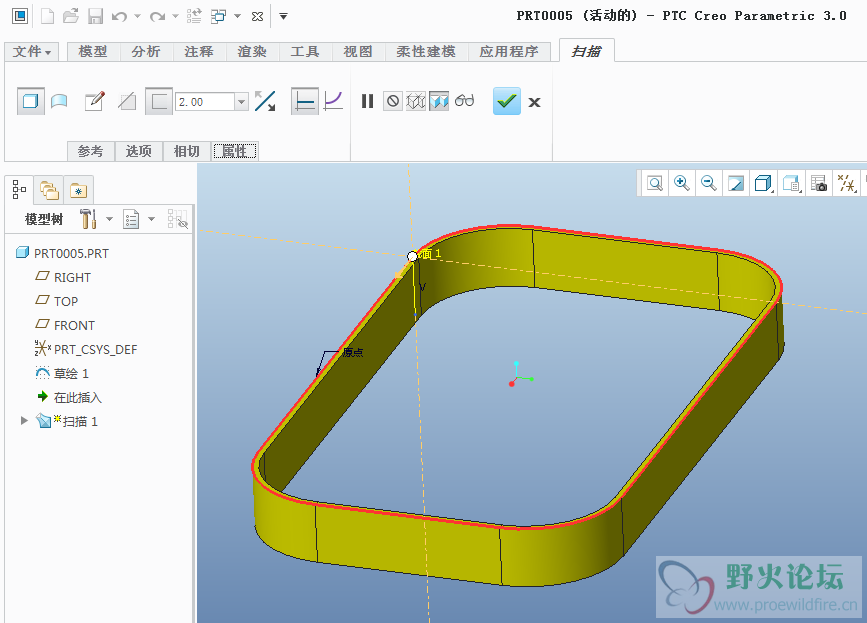Image resolution: width=867 pixels, height=623 pixels.
Task: Switch to the 工具 ribbon tab
Action: point(305,51)
